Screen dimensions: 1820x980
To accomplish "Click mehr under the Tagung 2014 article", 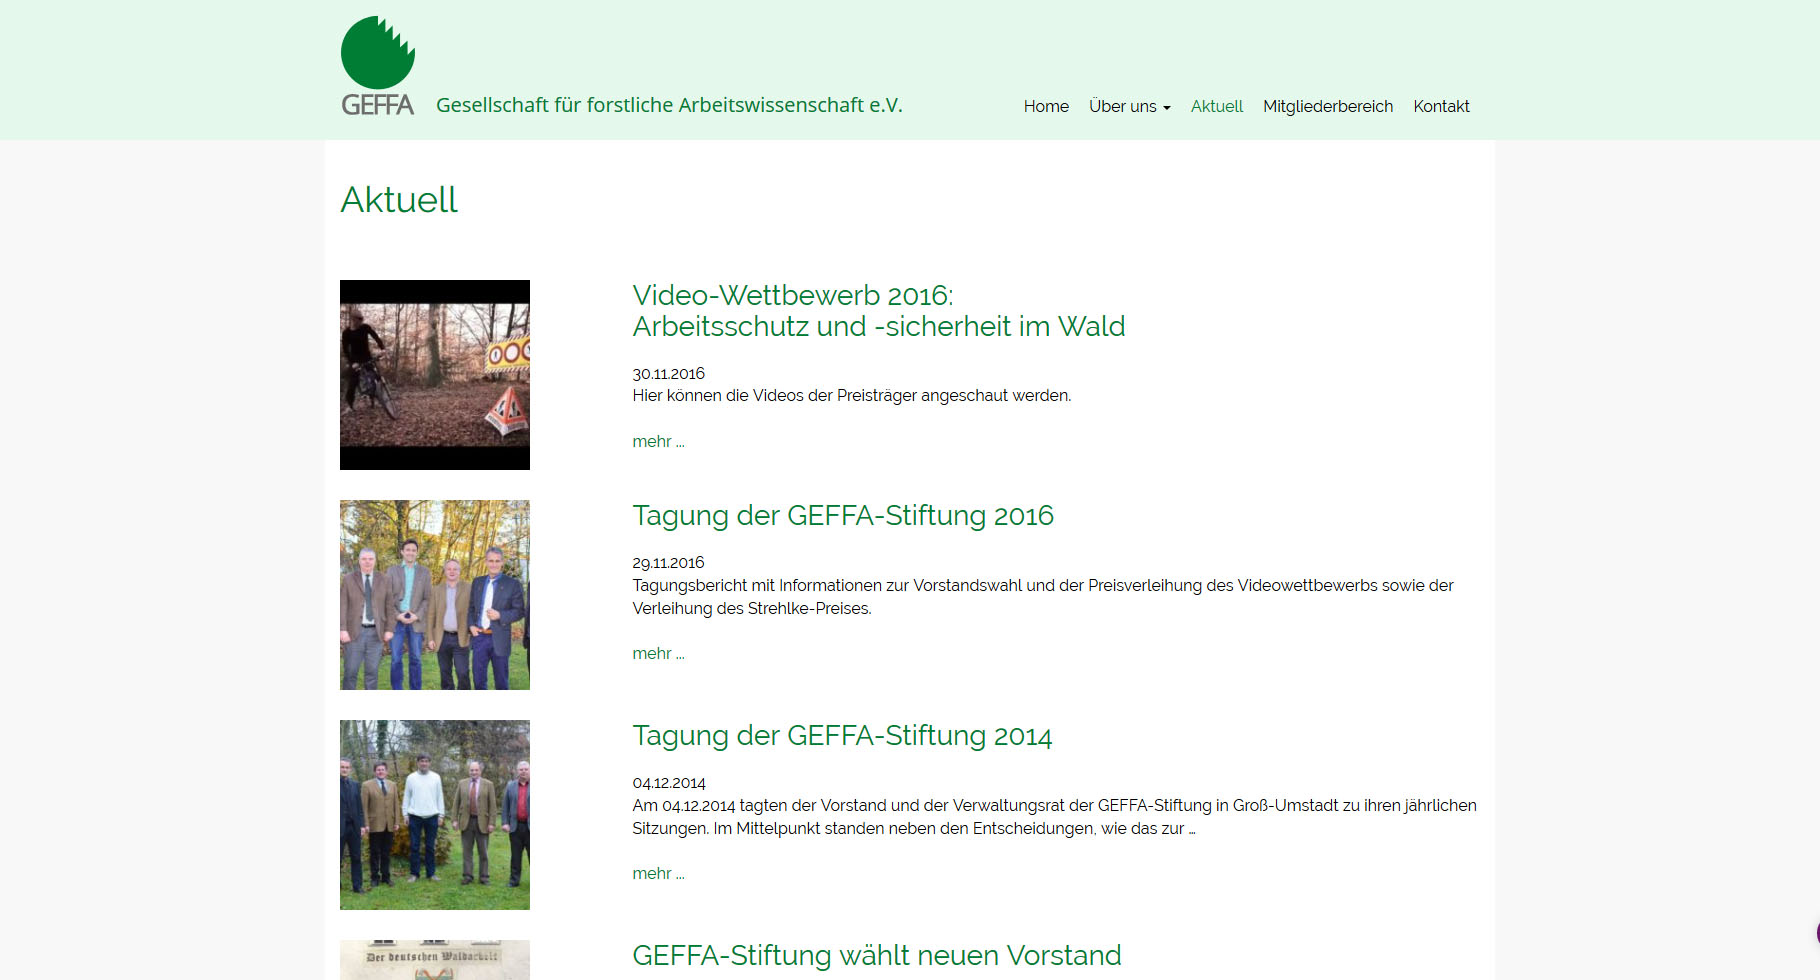I will click(x=658, y=873).
